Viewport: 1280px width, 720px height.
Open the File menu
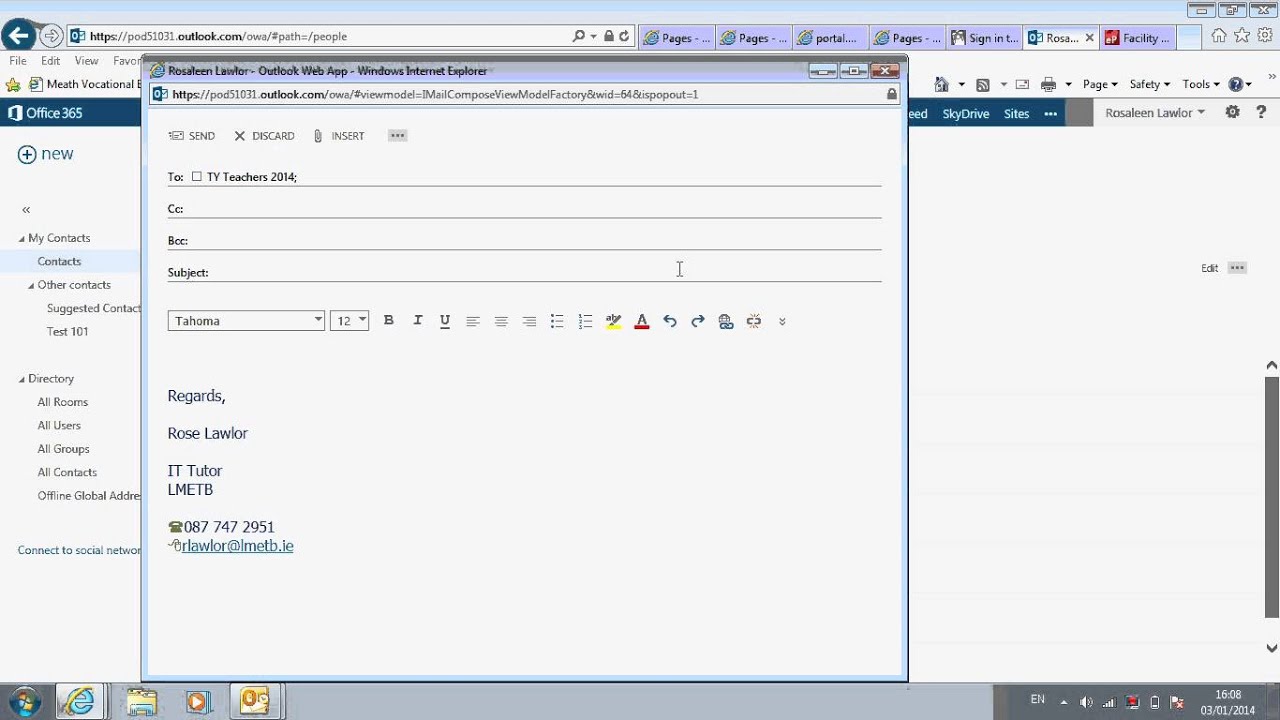pos(18,61)
